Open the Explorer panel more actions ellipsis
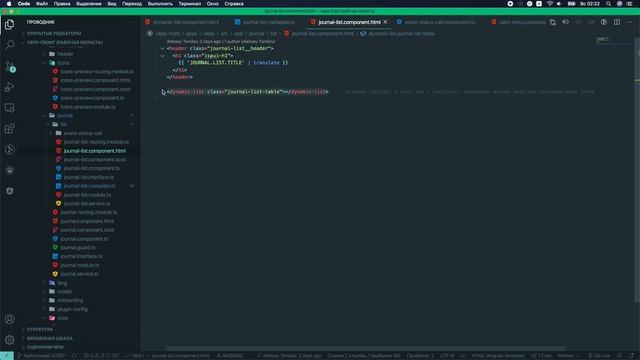Viewport: 640px width, 360px height. 129,22
